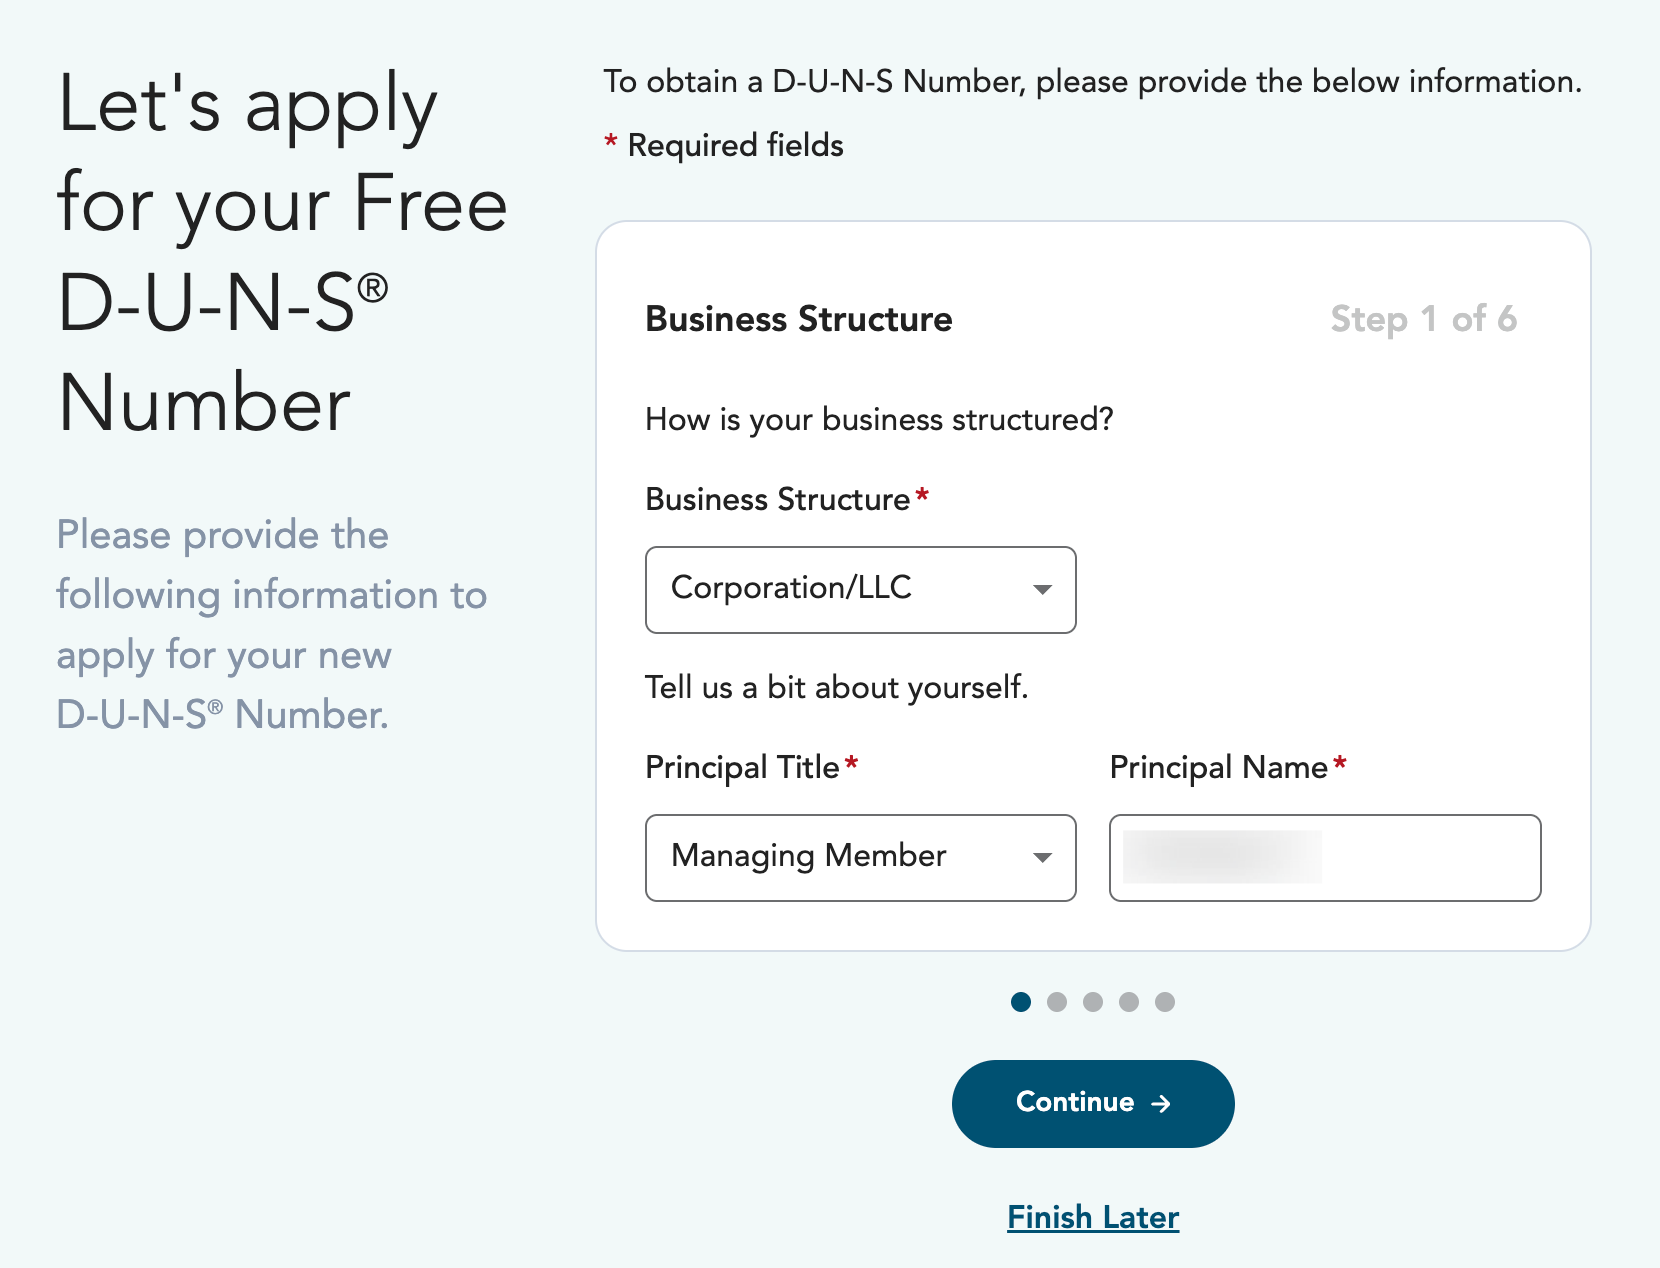Click the Business Structure field label
The height and width of the screenshot is (1268, 1660).
click(x=778, y=499)
